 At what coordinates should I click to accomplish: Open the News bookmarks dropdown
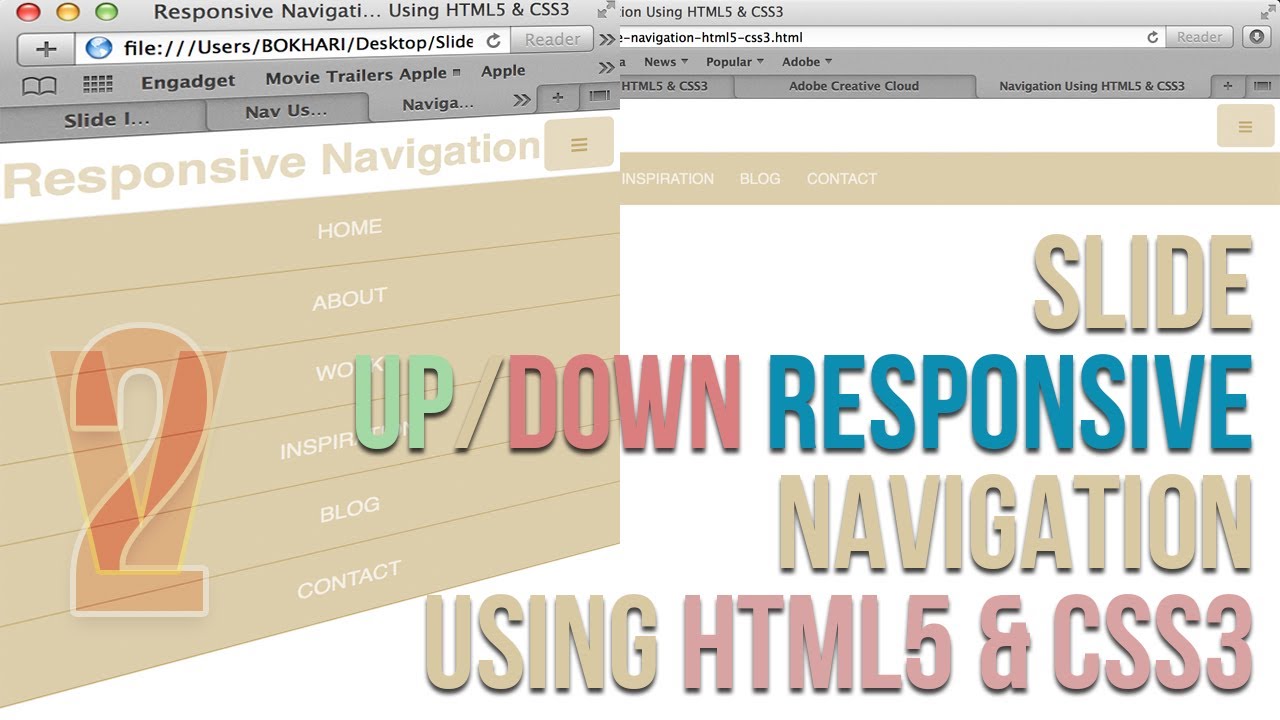click(666, 62)
